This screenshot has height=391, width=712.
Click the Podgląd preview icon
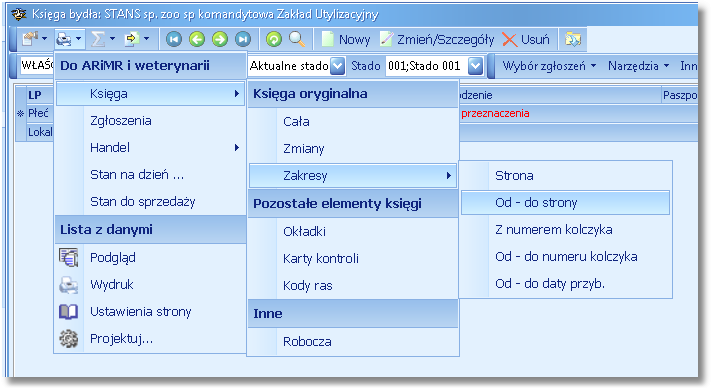click(x=69, y=257)
